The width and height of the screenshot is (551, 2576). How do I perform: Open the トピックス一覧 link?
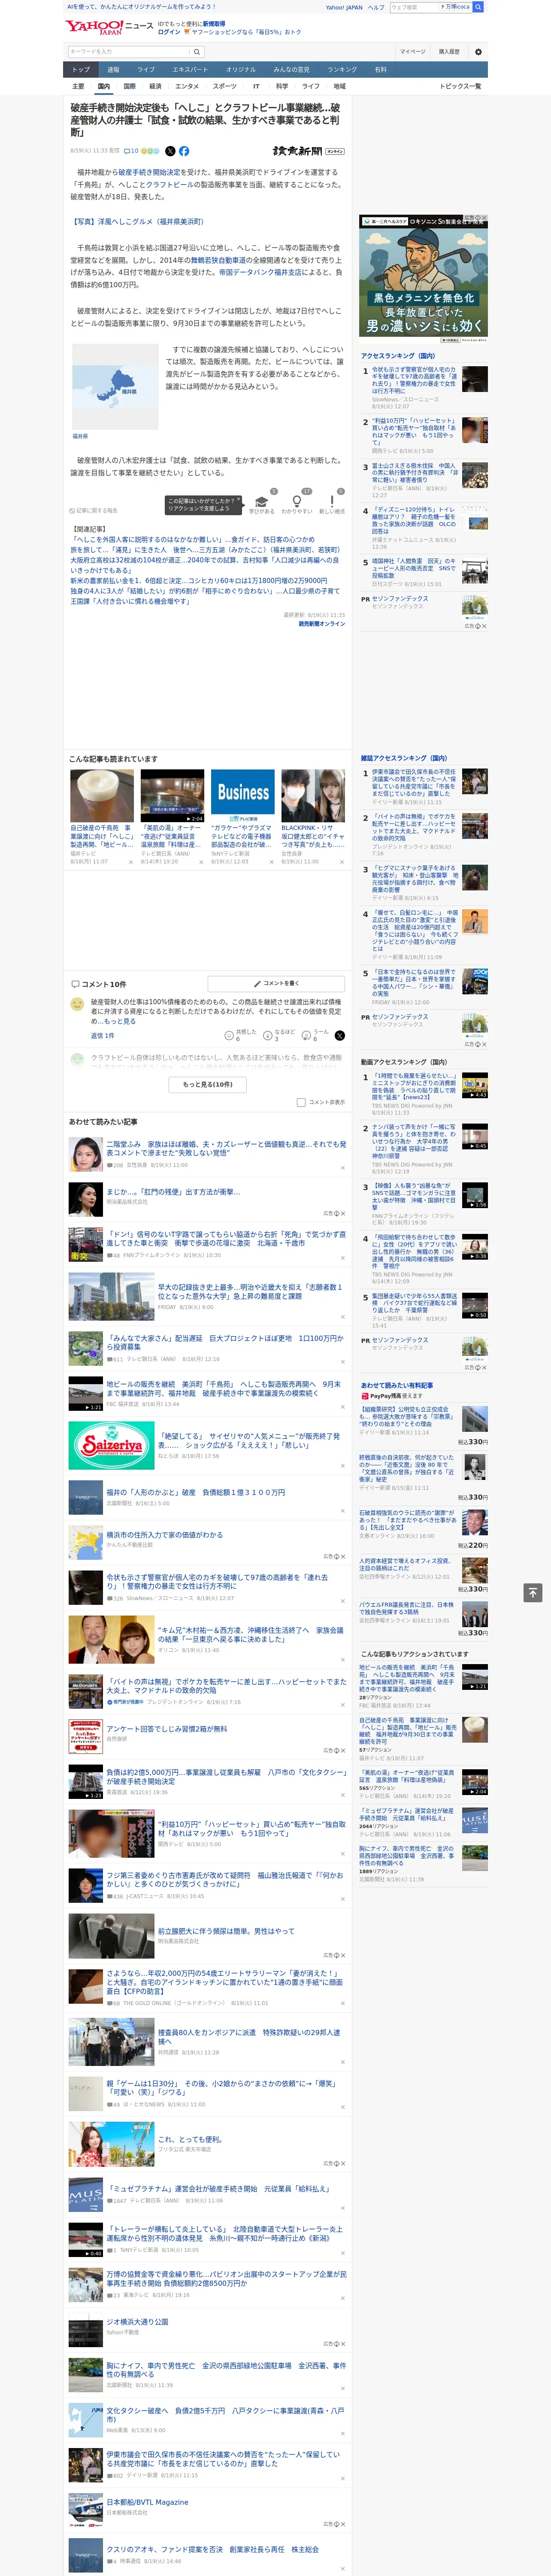coord(460,86)
